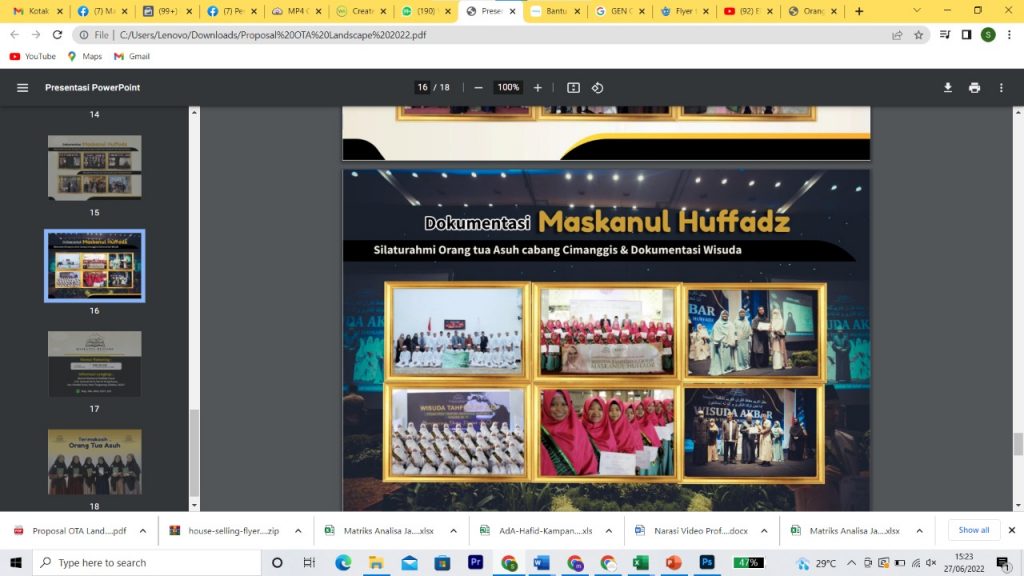Switch to the MP4 tab

pyautogui.click(x=294, y=11)
